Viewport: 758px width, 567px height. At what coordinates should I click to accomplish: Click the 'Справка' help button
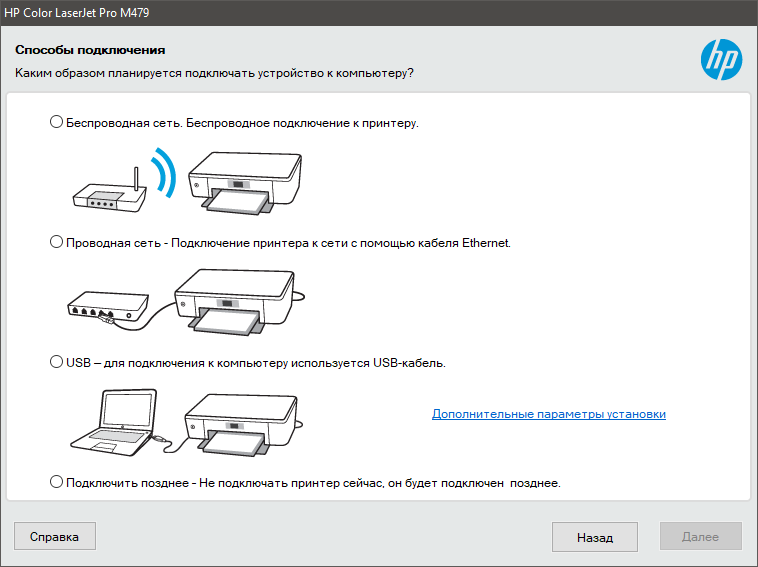coord(55,536)
